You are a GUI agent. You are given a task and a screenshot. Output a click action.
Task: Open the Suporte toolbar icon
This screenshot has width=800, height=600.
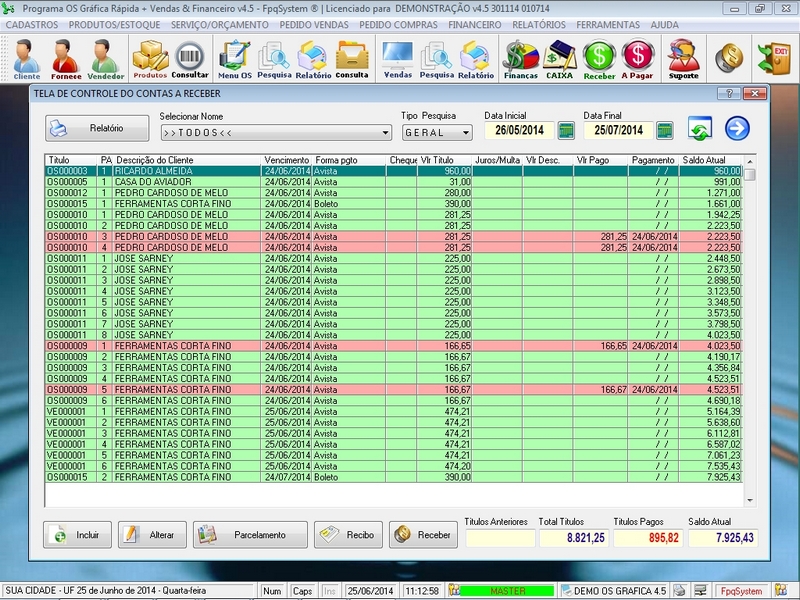pos(683,58)
